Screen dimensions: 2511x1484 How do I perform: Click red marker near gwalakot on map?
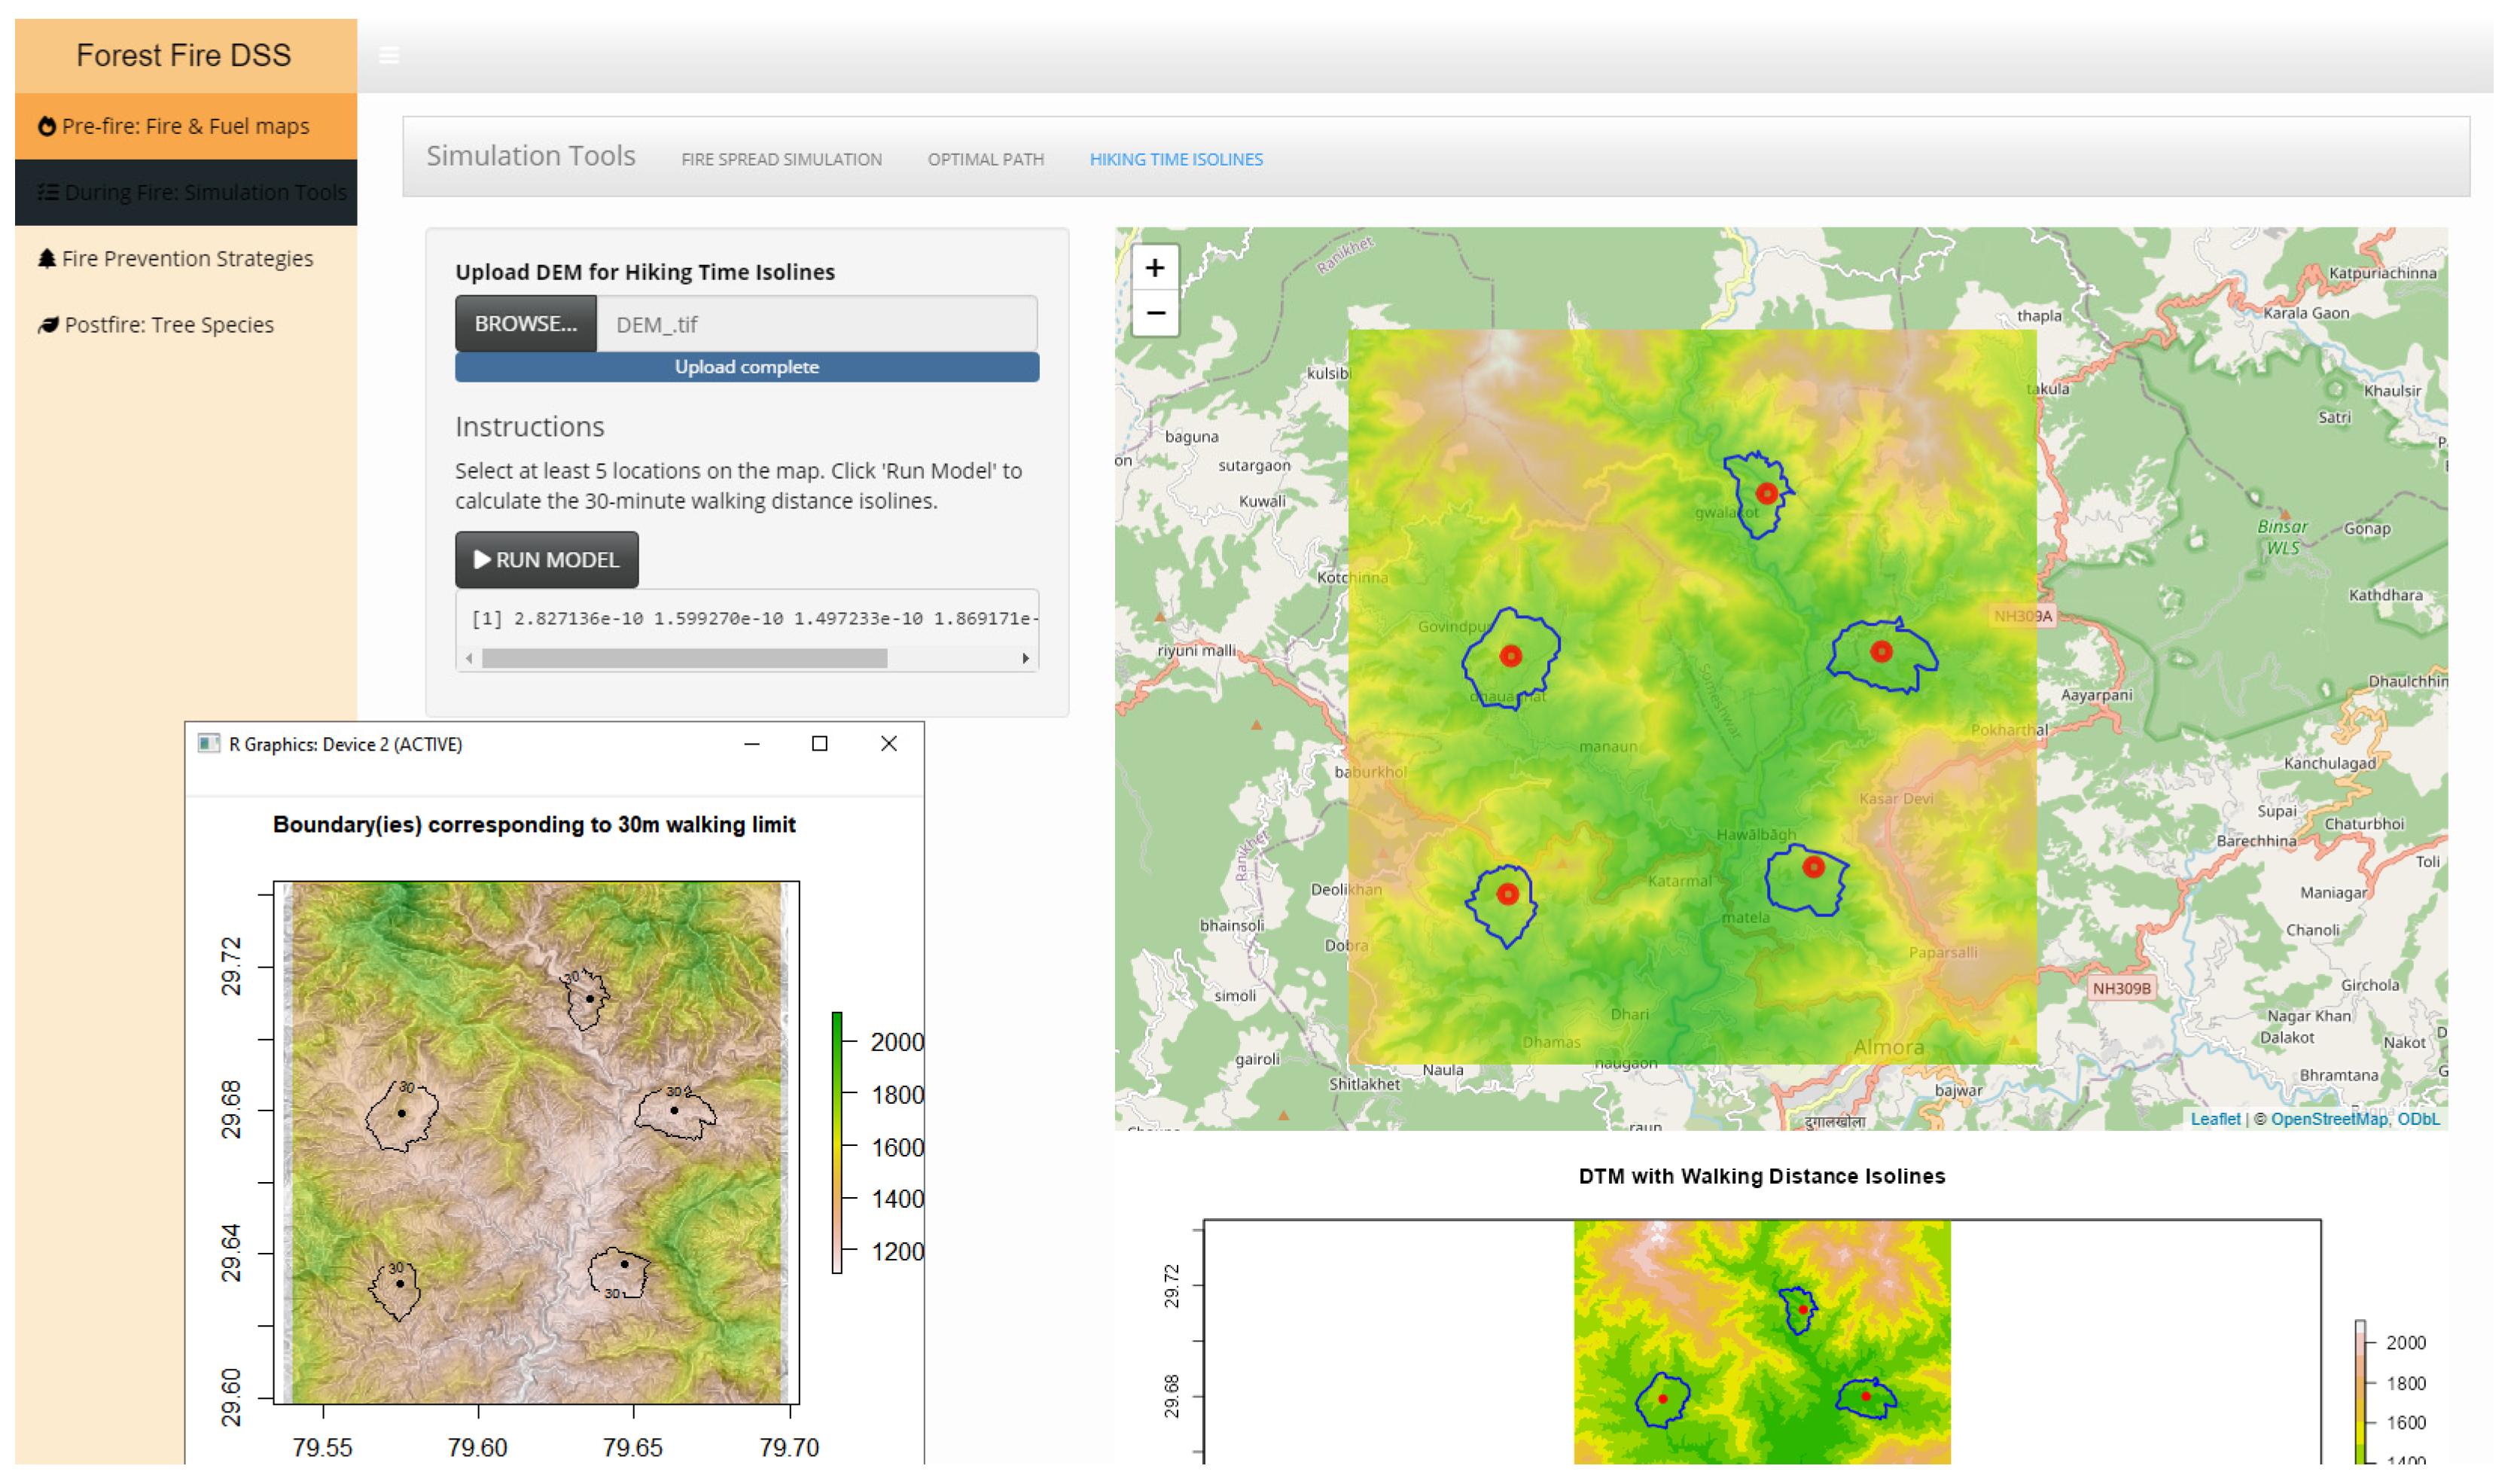point(1767,493)
